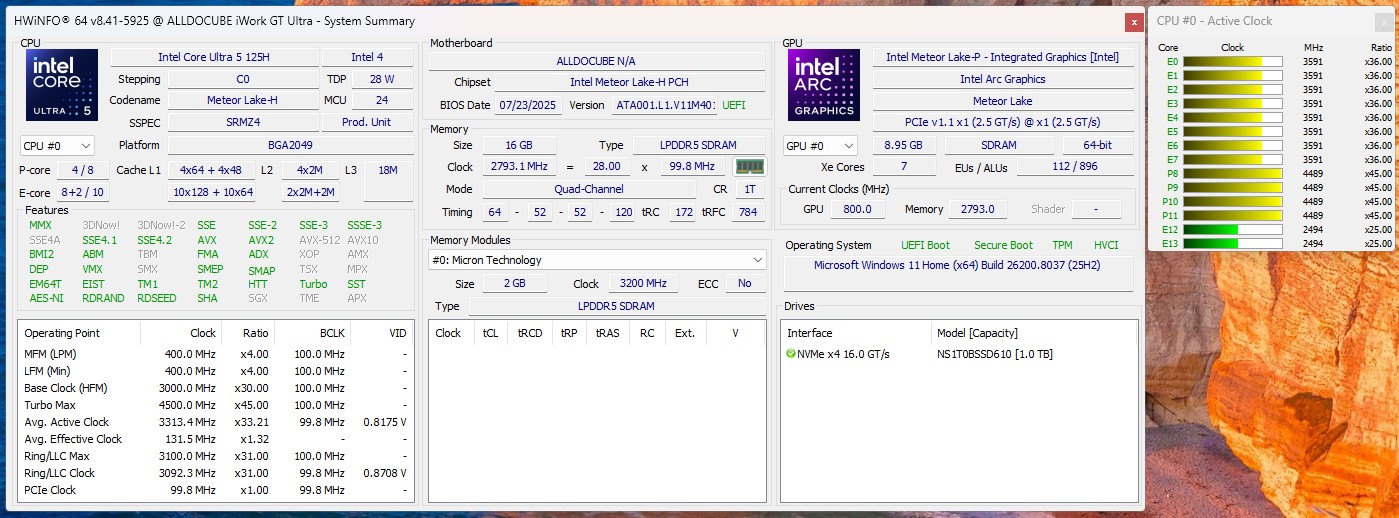Screen dimensions: 1399x518
Task: Click the Intel Core Ultra 5 125H name field
Action: pos(211,58)
